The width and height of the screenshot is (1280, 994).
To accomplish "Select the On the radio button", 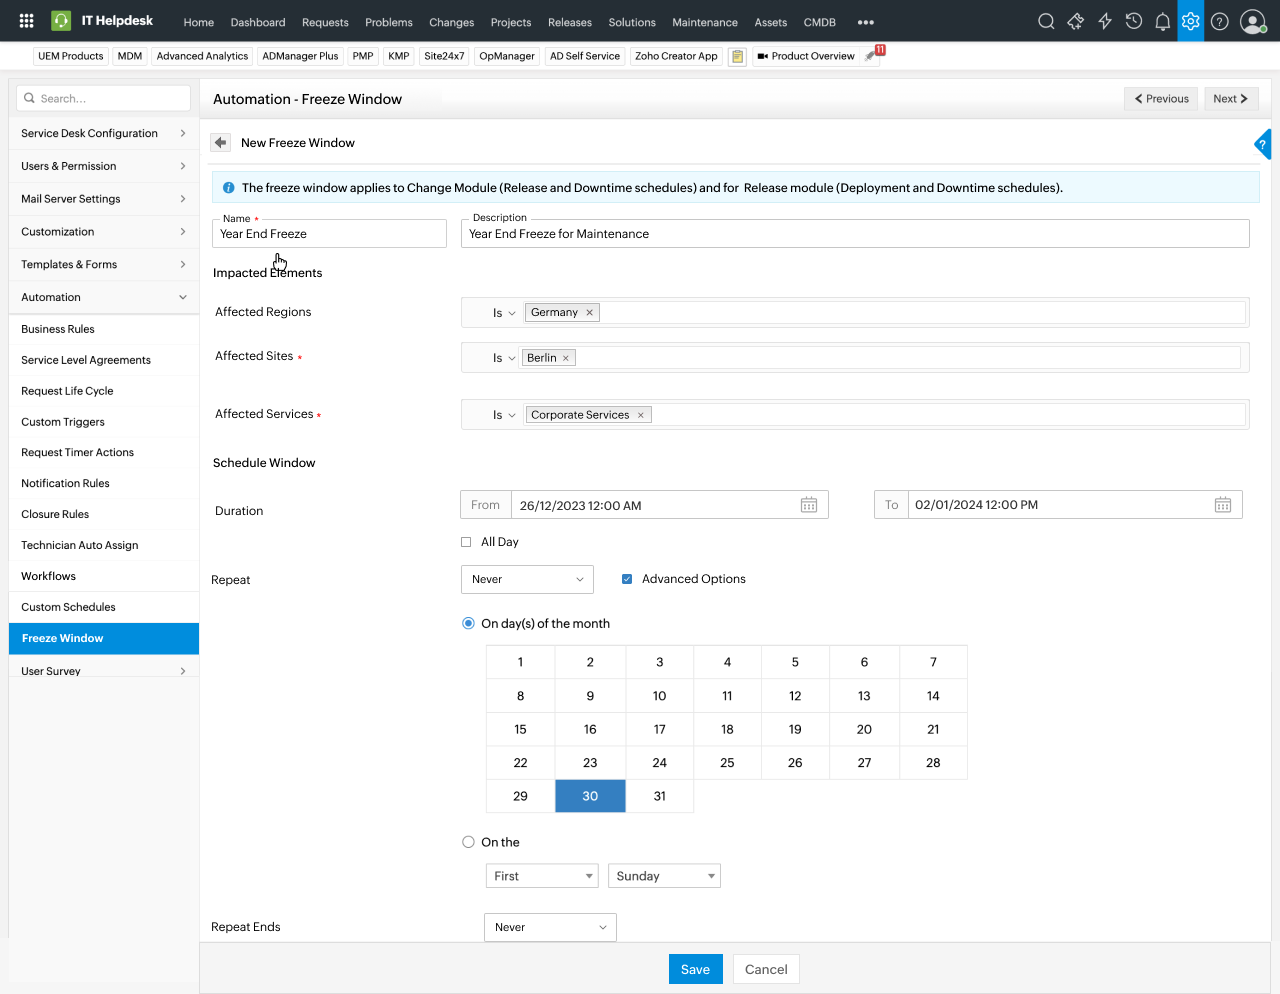I will (x=468, y=842).
